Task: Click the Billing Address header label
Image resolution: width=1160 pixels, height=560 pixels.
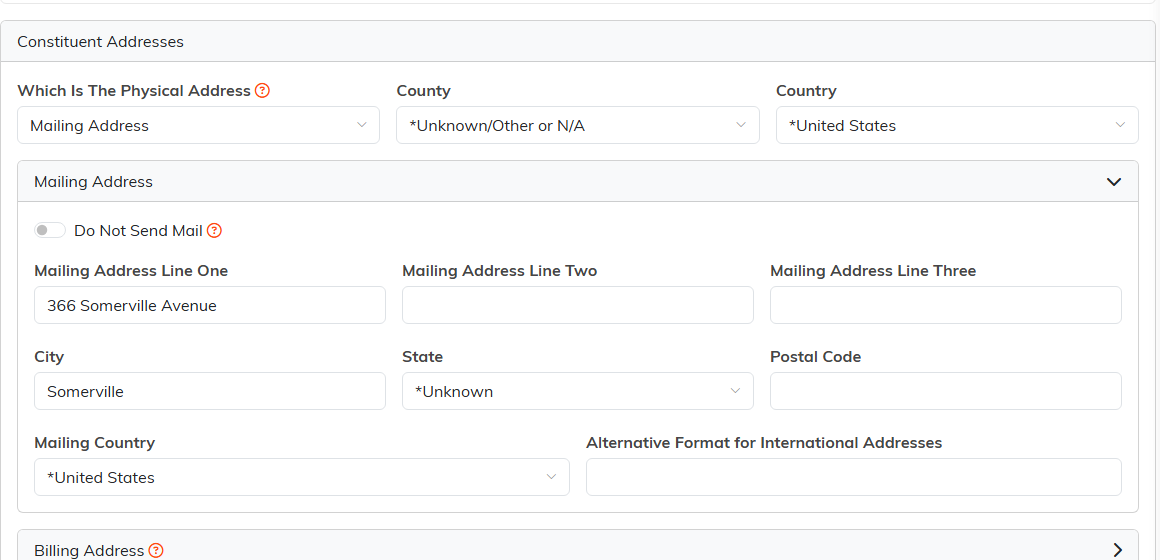Action: pos(89,550)
